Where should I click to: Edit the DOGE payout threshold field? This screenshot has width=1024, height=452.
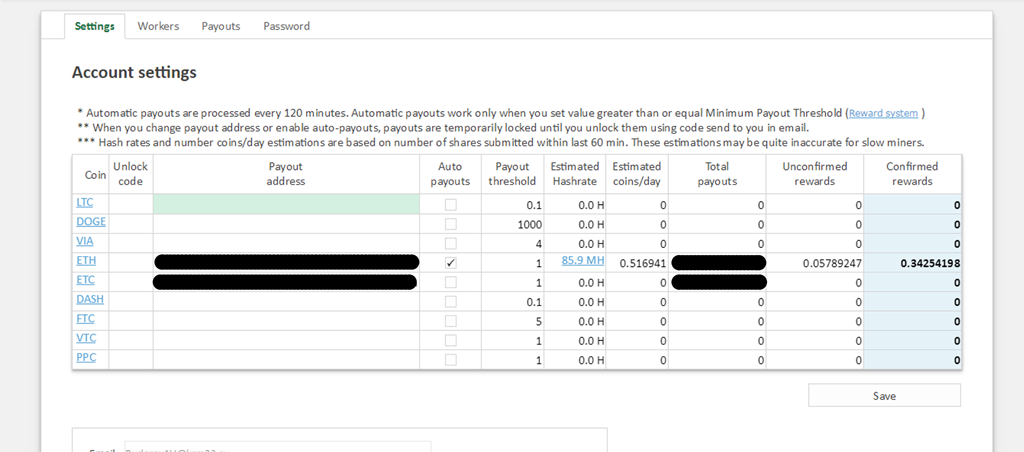point(513,223)
